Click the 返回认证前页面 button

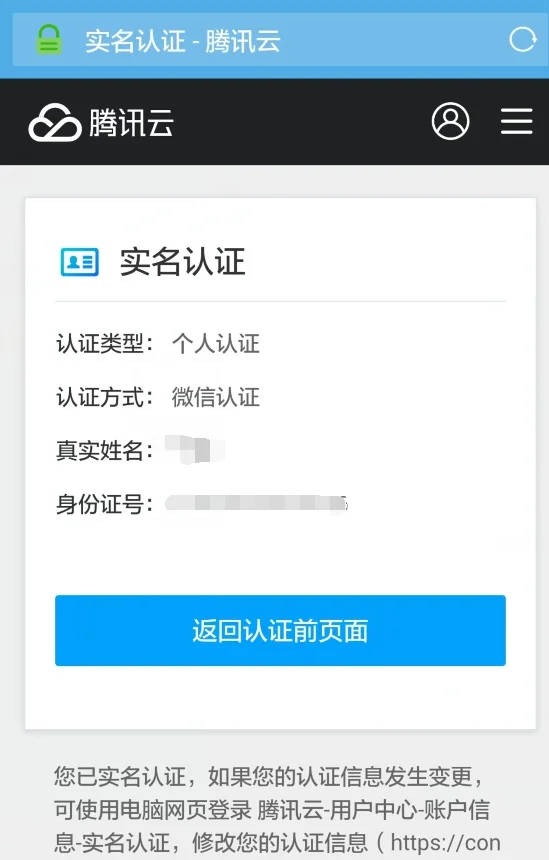[280, 630]
